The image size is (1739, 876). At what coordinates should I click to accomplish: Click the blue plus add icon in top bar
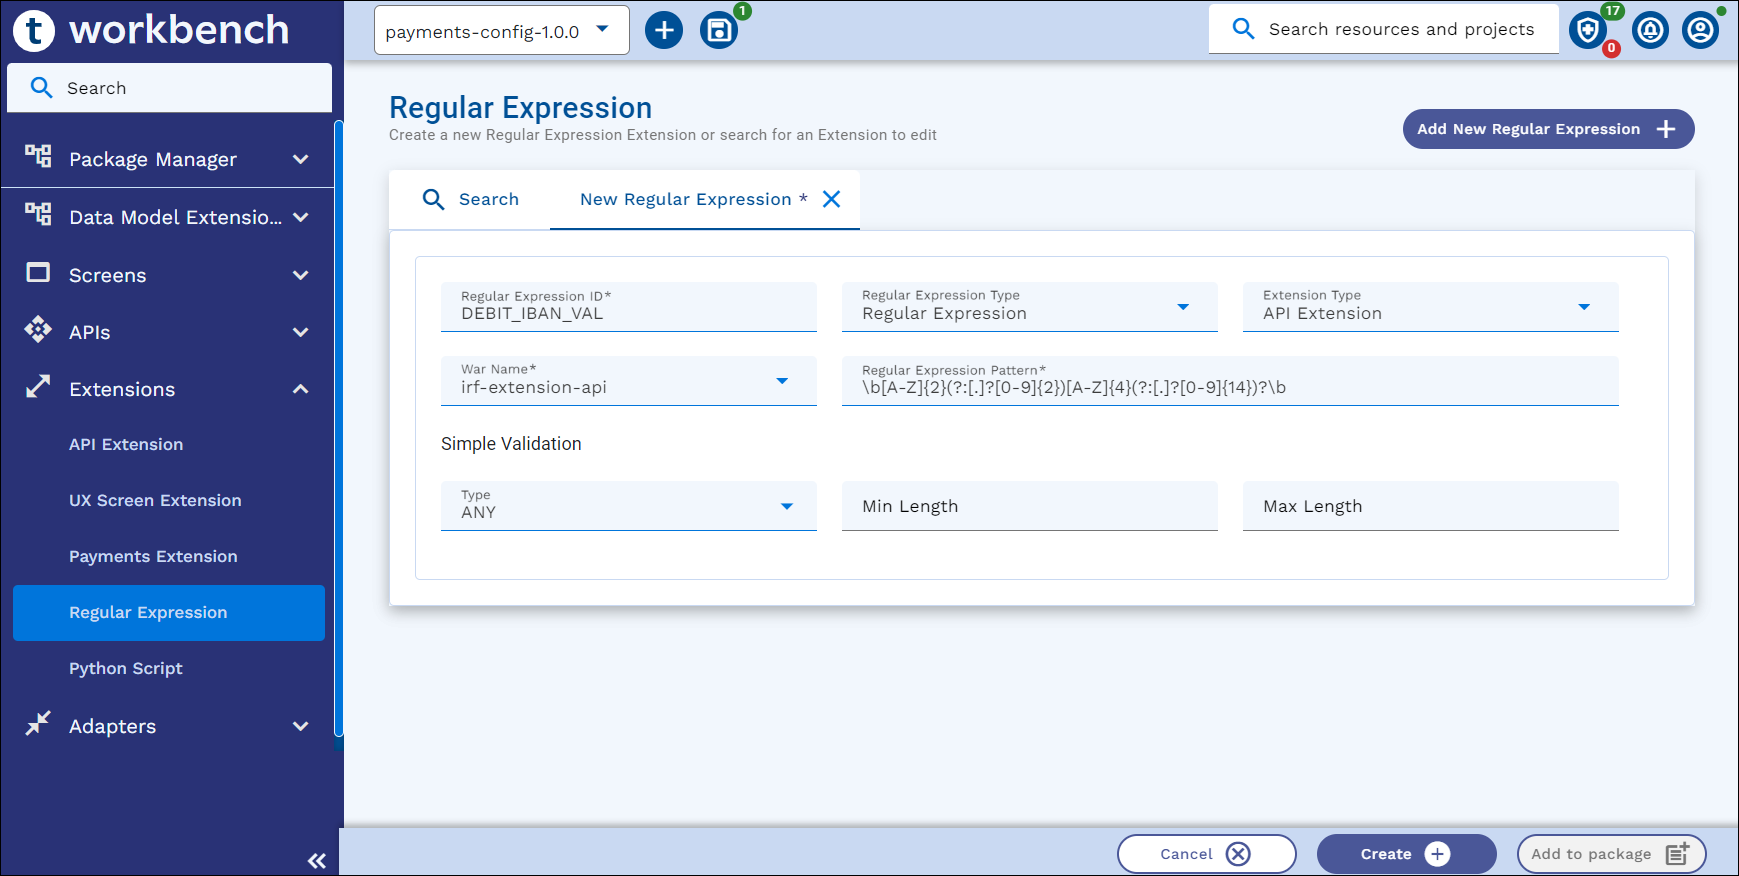[x=664, y=30]
